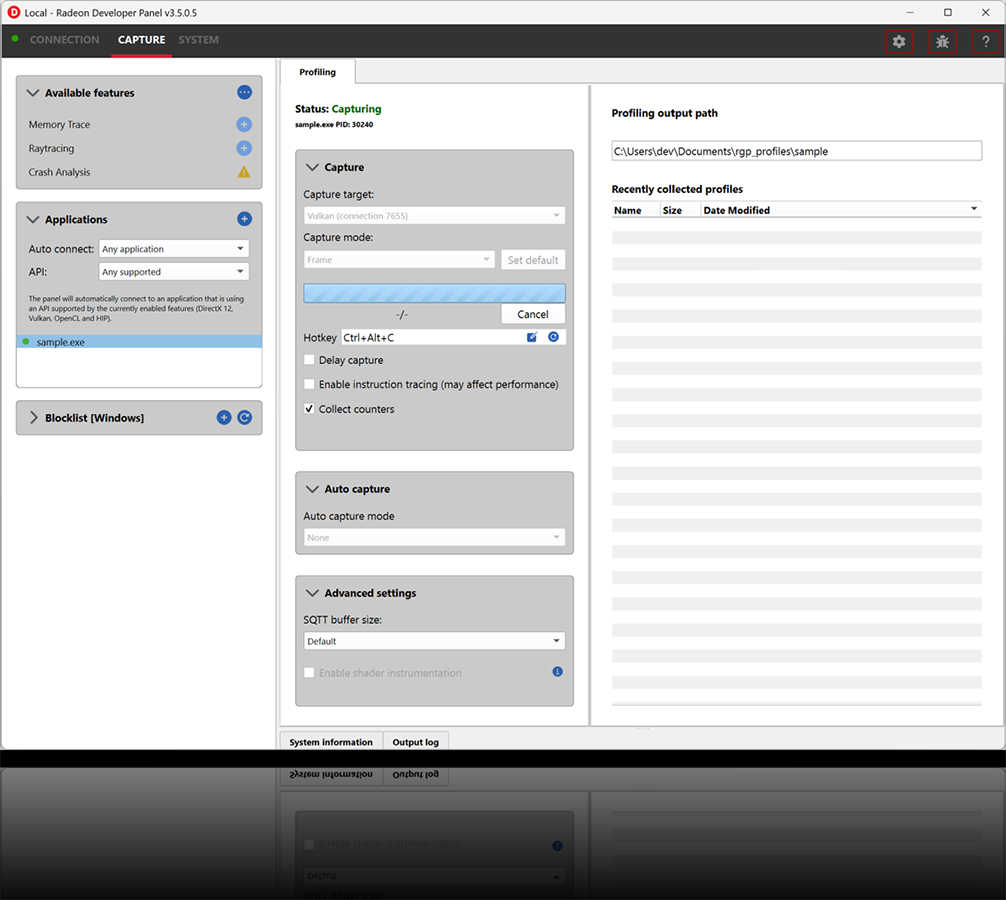Click the capture progress bar
Screen dimensions: 1006x900
click(434, 293)
